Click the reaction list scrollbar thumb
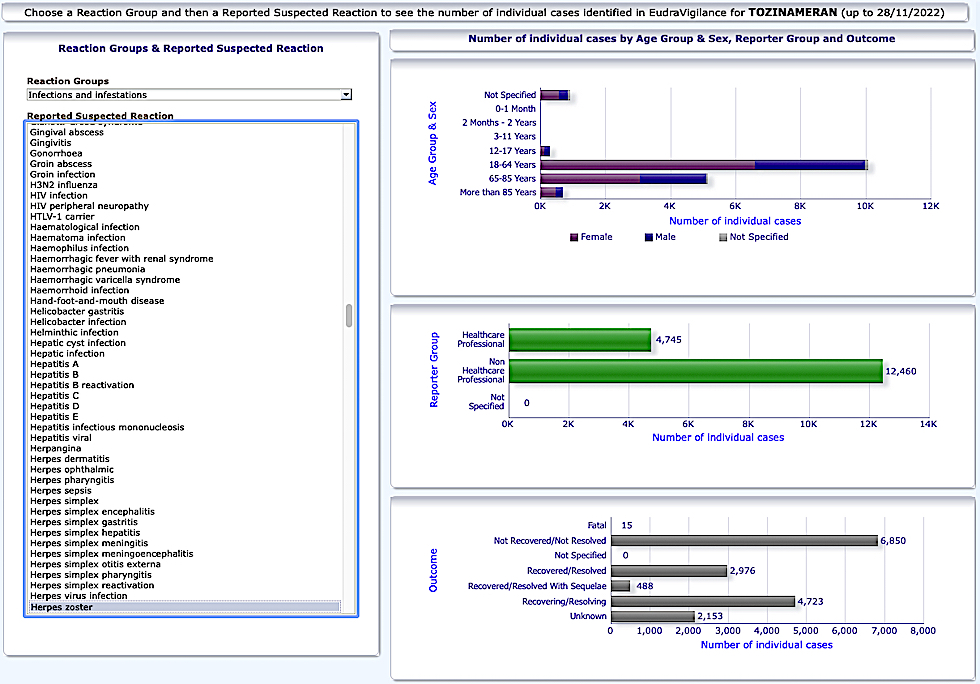Image resolution: width=980 pixels, height=684 pixels. tap(349, 316)
